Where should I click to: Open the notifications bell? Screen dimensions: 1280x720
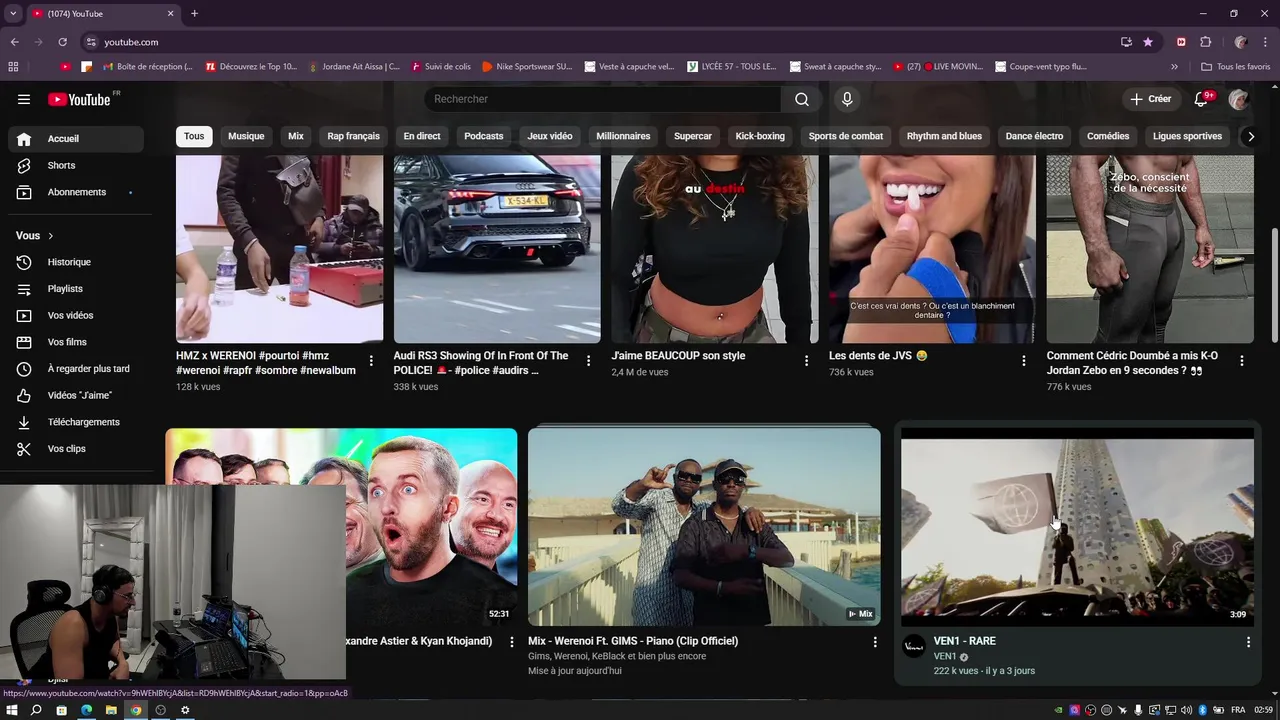tap(1203, 99)
